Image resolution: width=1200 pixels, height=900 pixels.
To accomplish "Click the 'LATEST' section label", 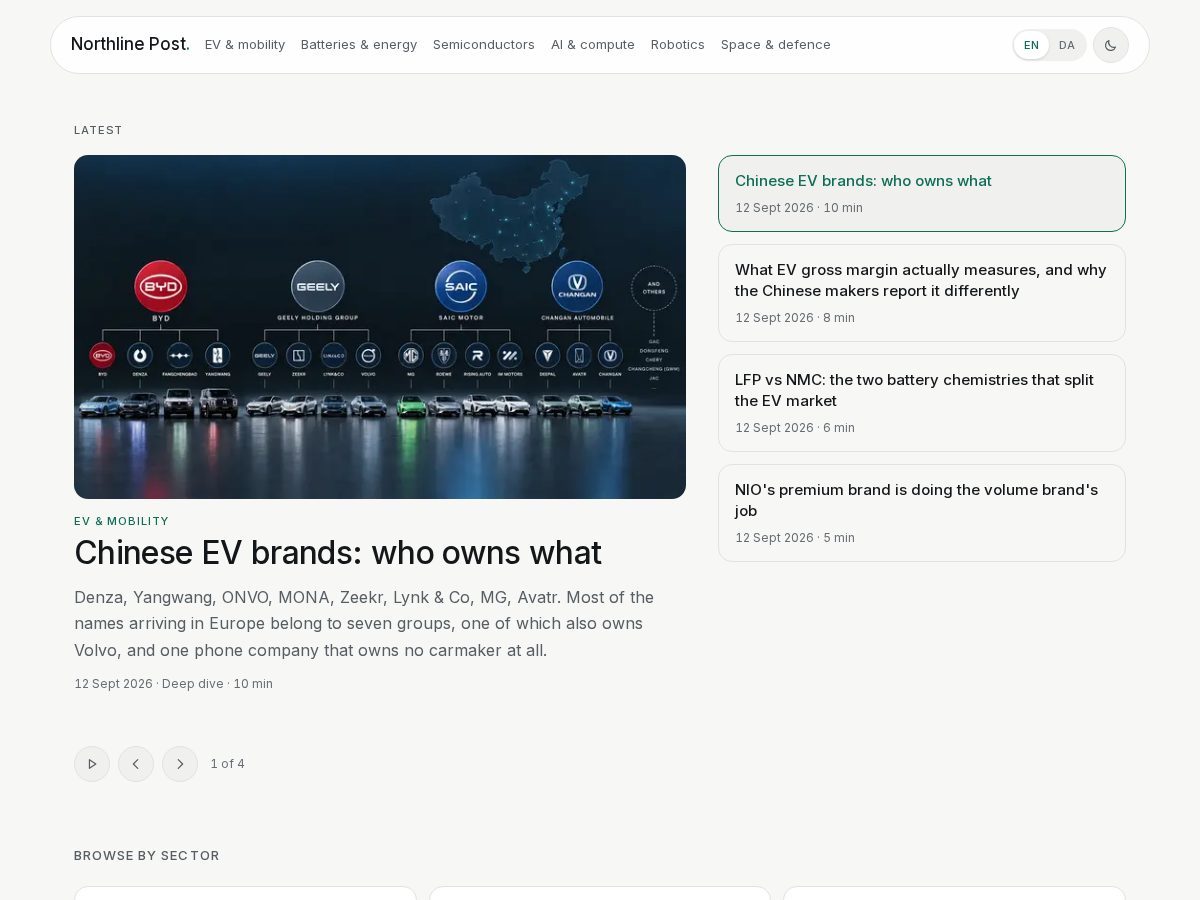I will click(x=98, y=130).
